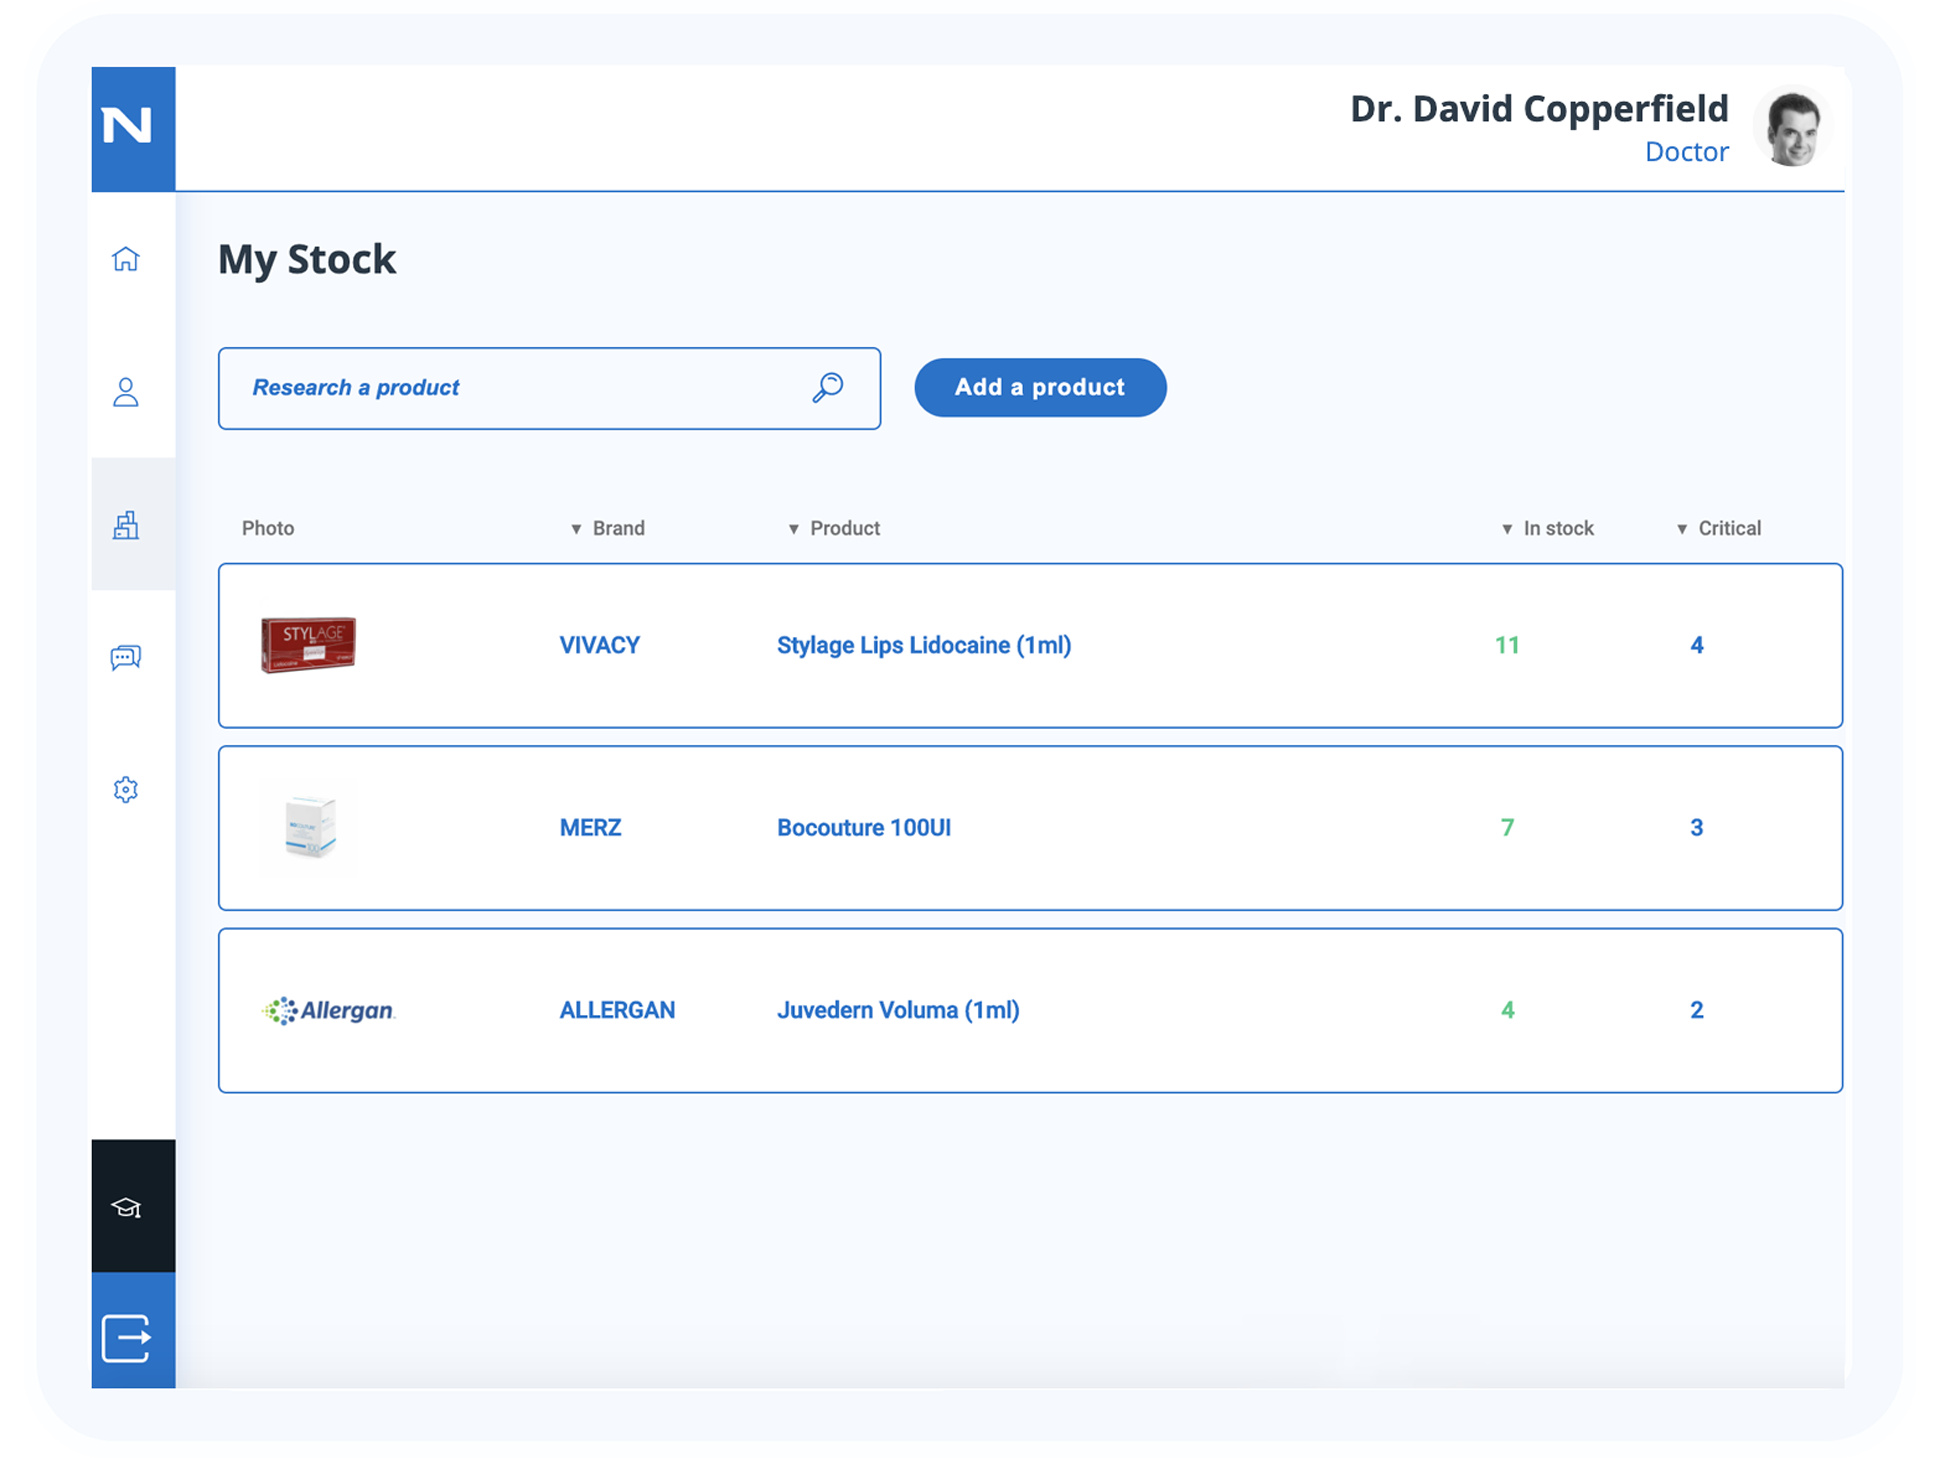Click the Dr. David Copperfield name
The width and height of the screenshot is (1940, 1458).
point(1539,108)
